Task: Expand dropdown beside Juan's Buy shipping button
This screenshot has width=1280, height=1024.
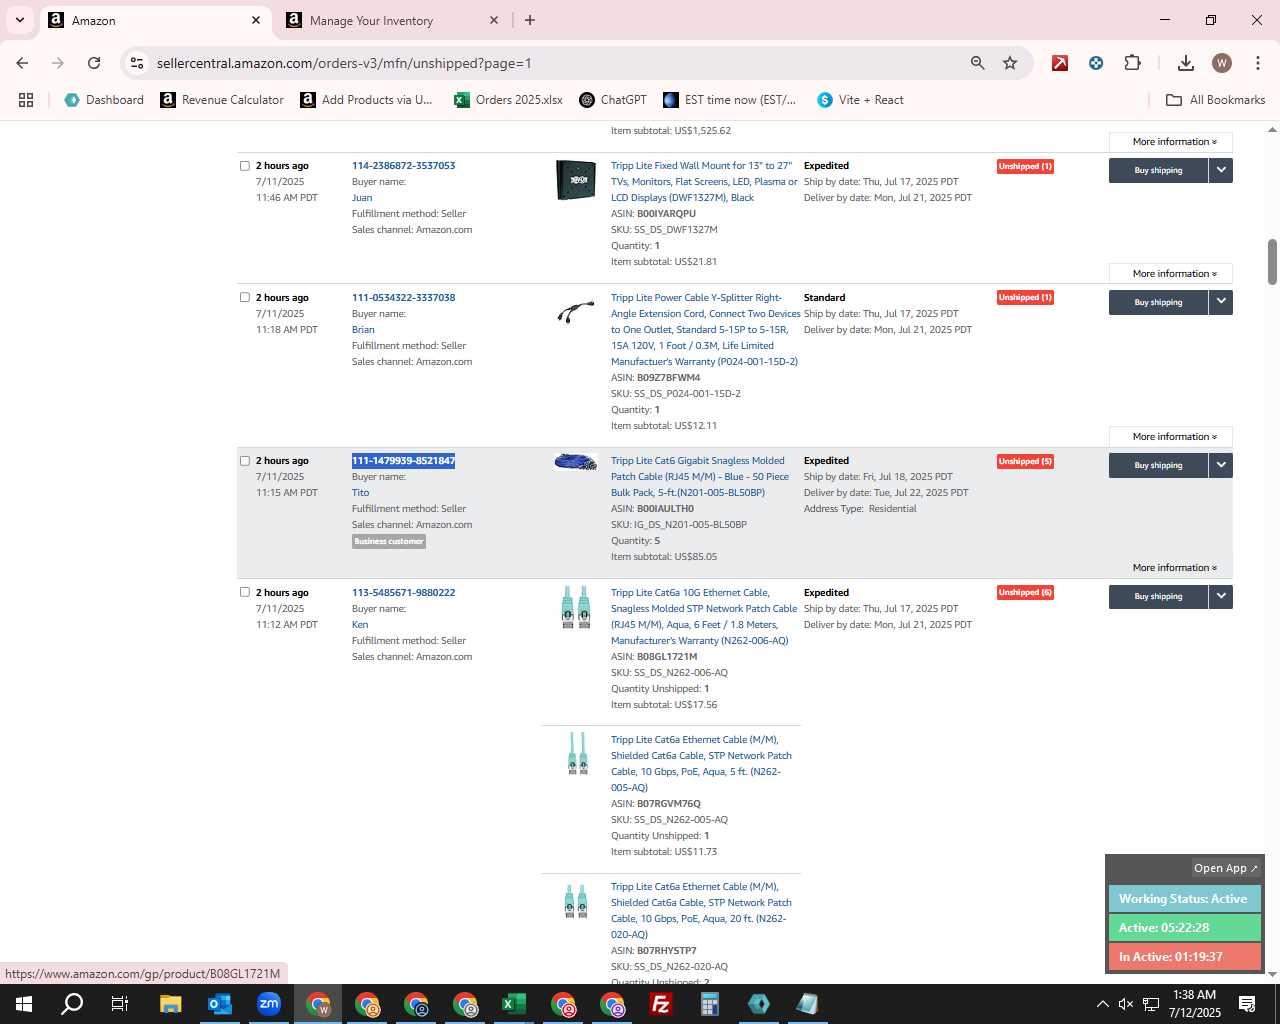Action: click(1221, 171)
